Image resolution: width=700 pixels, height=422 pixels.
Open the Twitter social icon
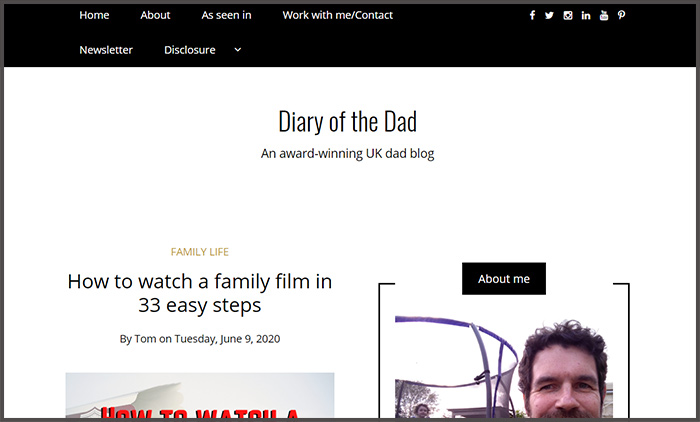coord(549,16)
